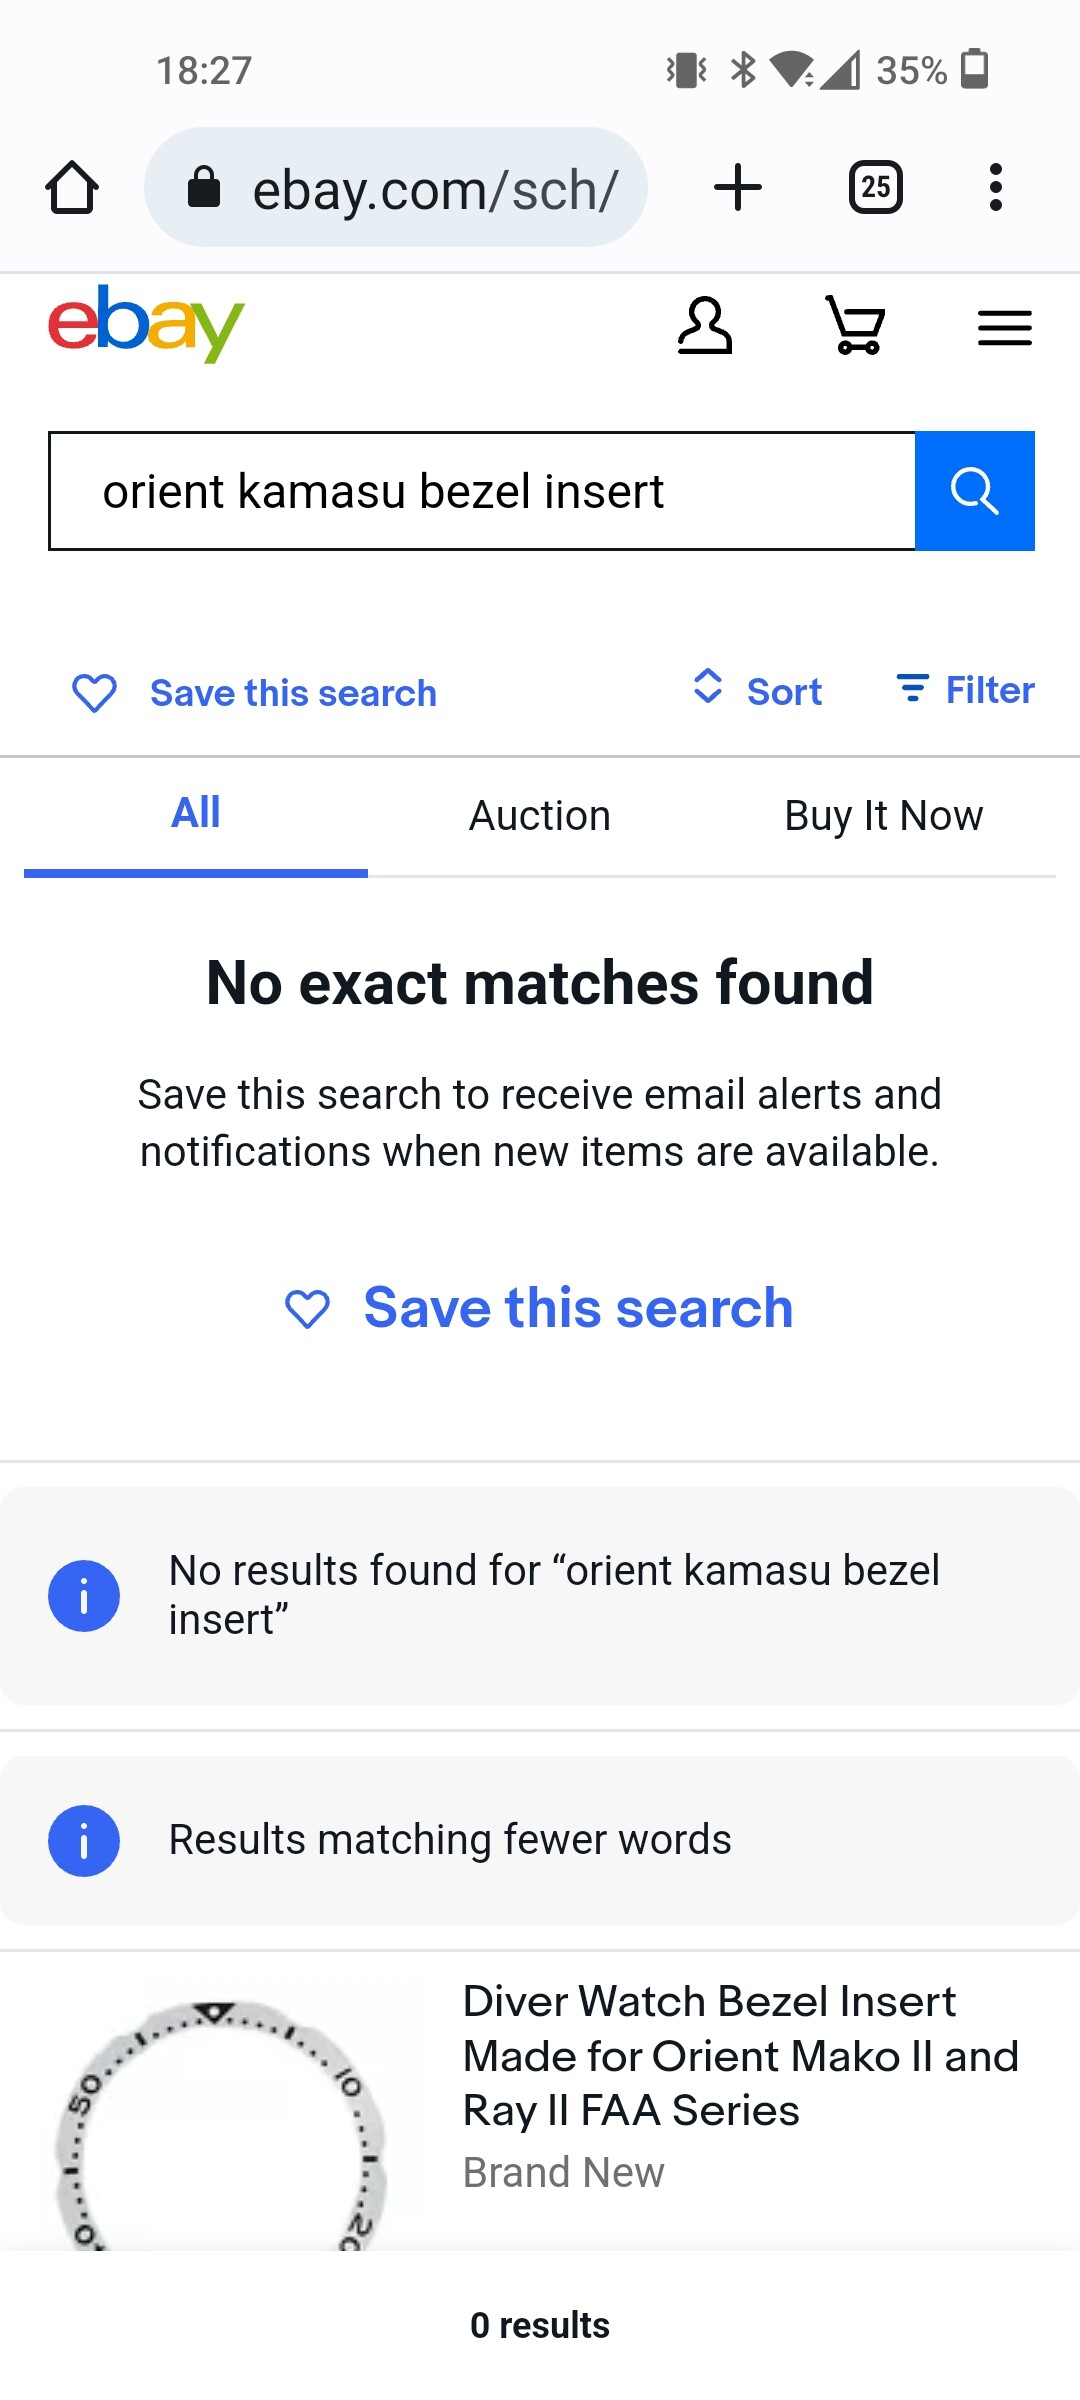Switch to the Buy It Now tab
The height and width of the screenshot is (2400, 1080).
coord(883,816)
